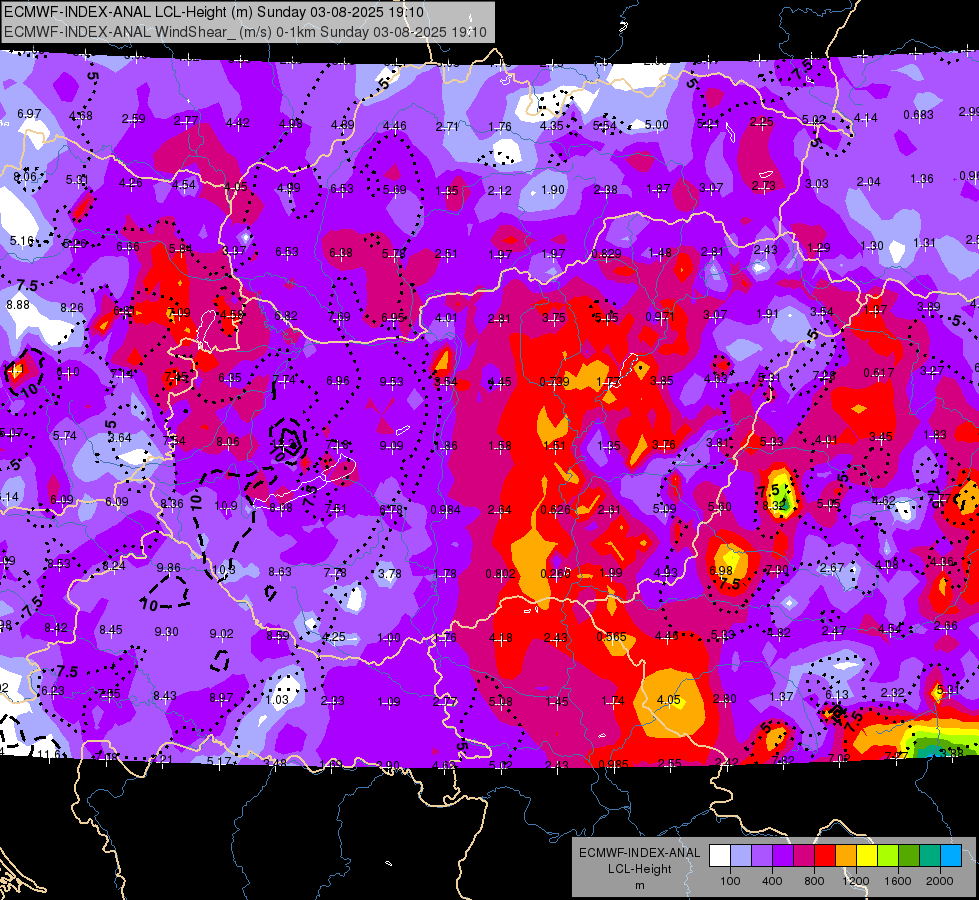The height and width of the screenshot is (900, 979).
Task: Click the wind shear value 6.98
Action: [x=721, y=570]
